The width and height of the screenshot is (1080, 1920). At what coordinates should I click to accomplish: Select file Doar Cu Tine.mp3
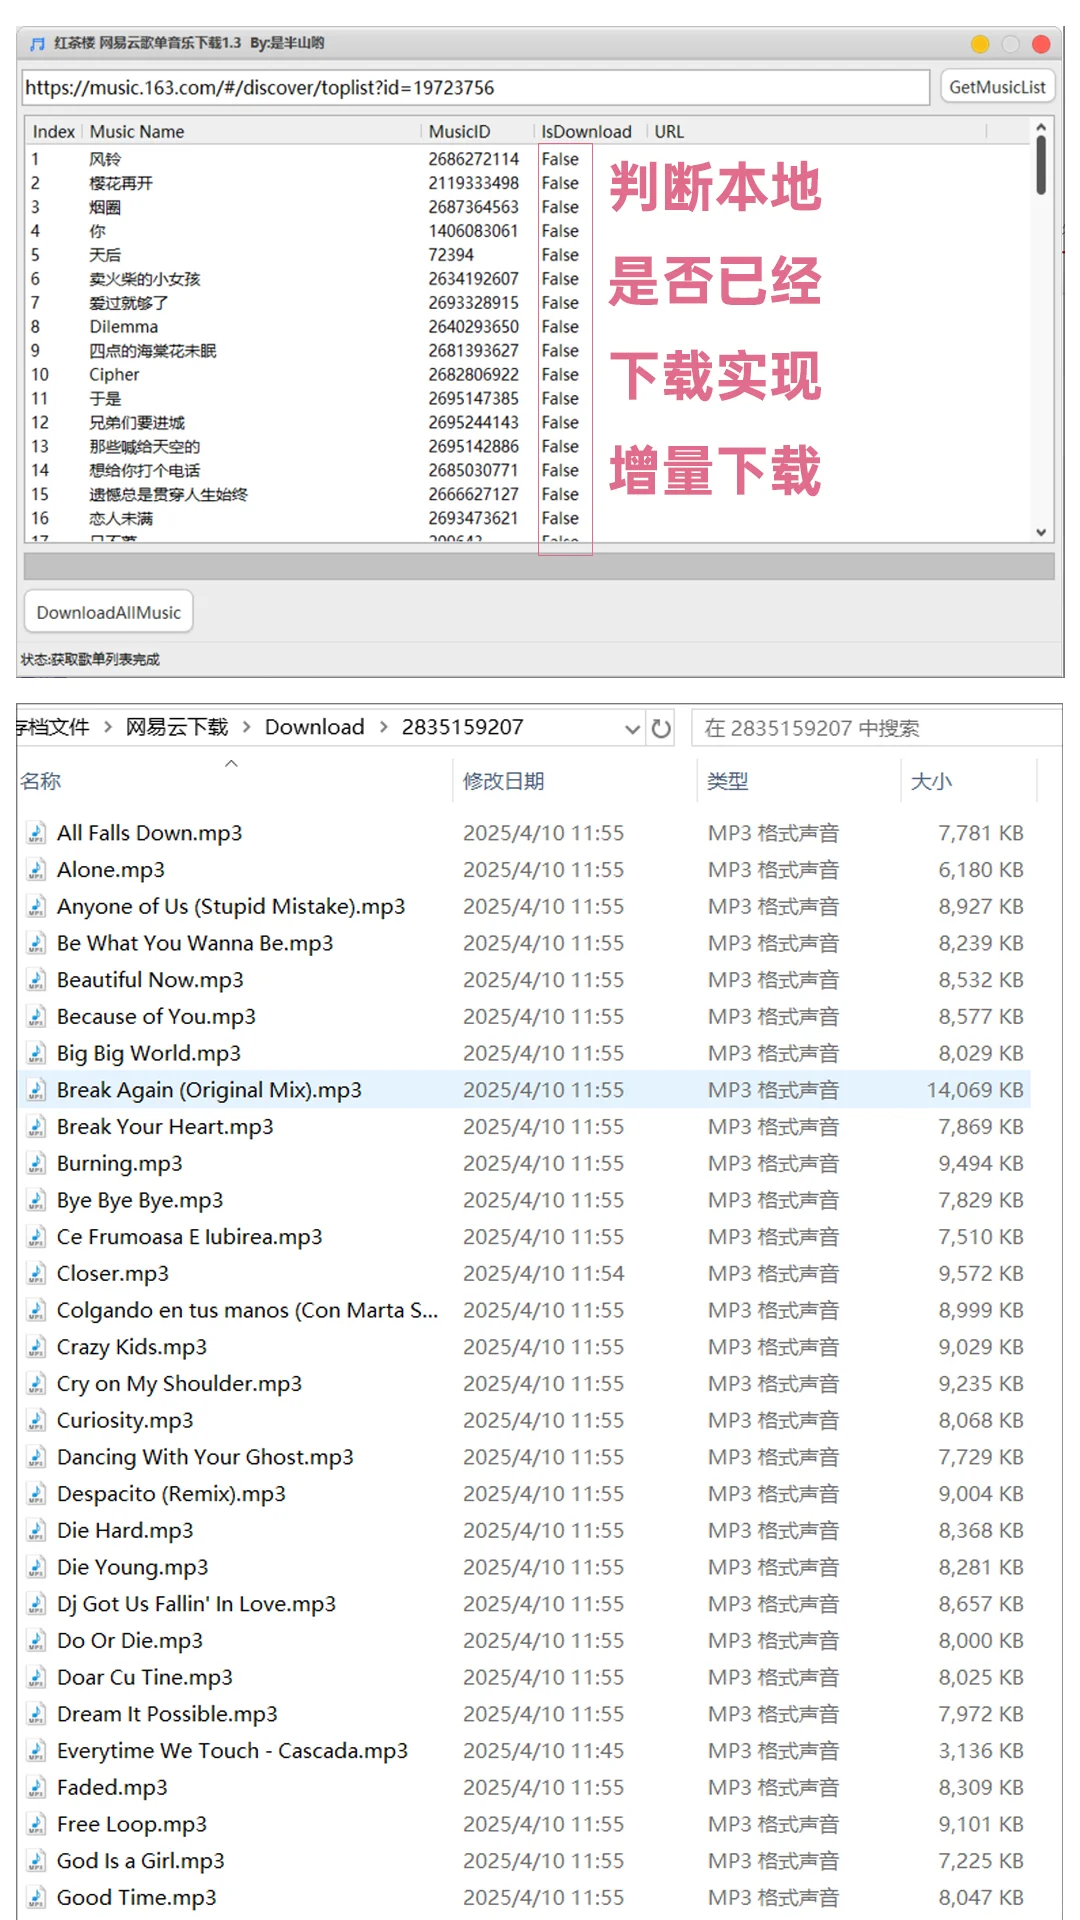point(145,1677)
